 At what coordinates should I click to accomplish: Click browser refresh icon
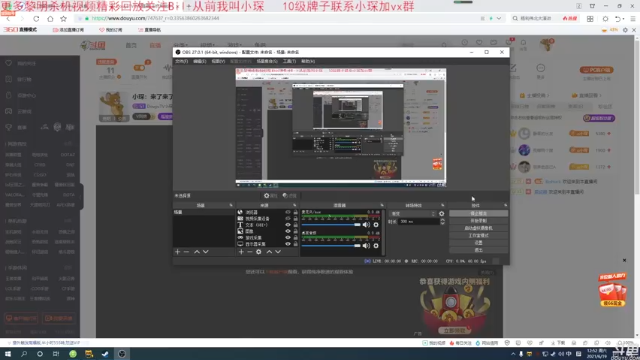[x=36, y=19]
